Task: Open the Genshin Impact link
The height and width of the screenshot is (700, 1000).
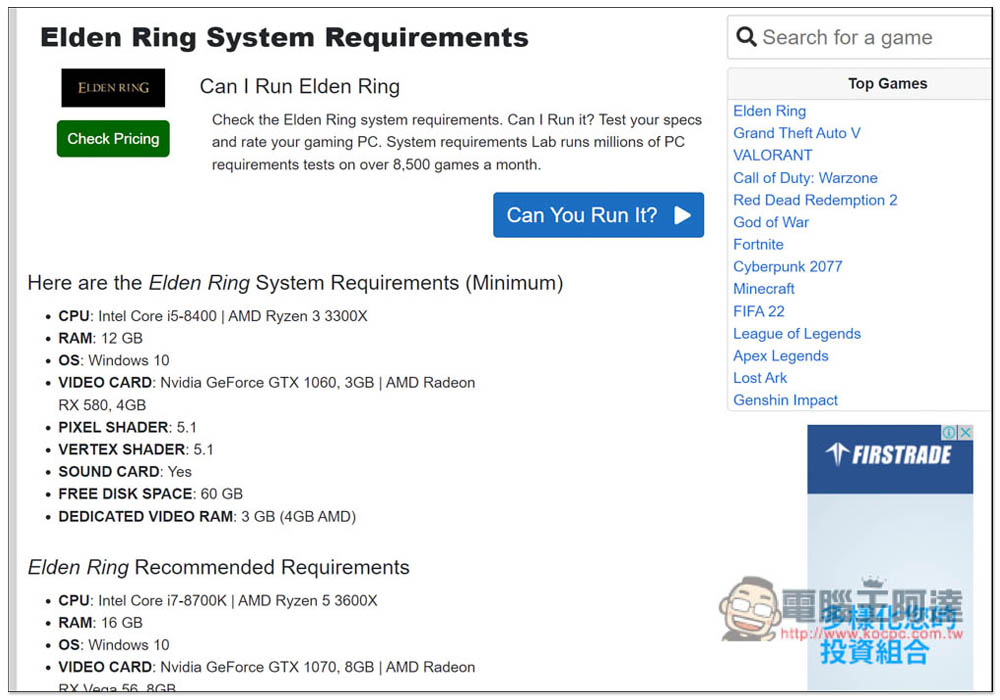Action: [x=785, y=400]
